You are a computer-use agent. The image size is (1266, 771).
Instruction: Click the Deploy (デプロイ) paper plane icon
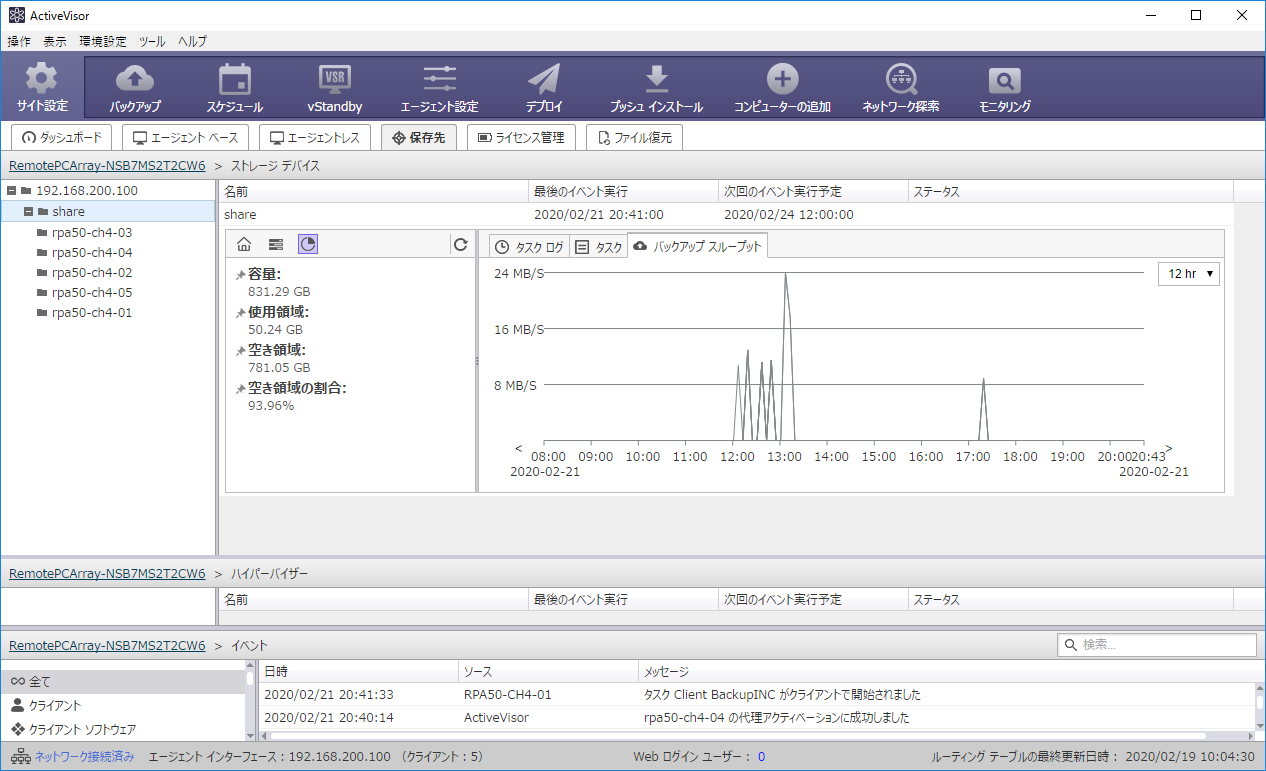[x=544, y=81]
